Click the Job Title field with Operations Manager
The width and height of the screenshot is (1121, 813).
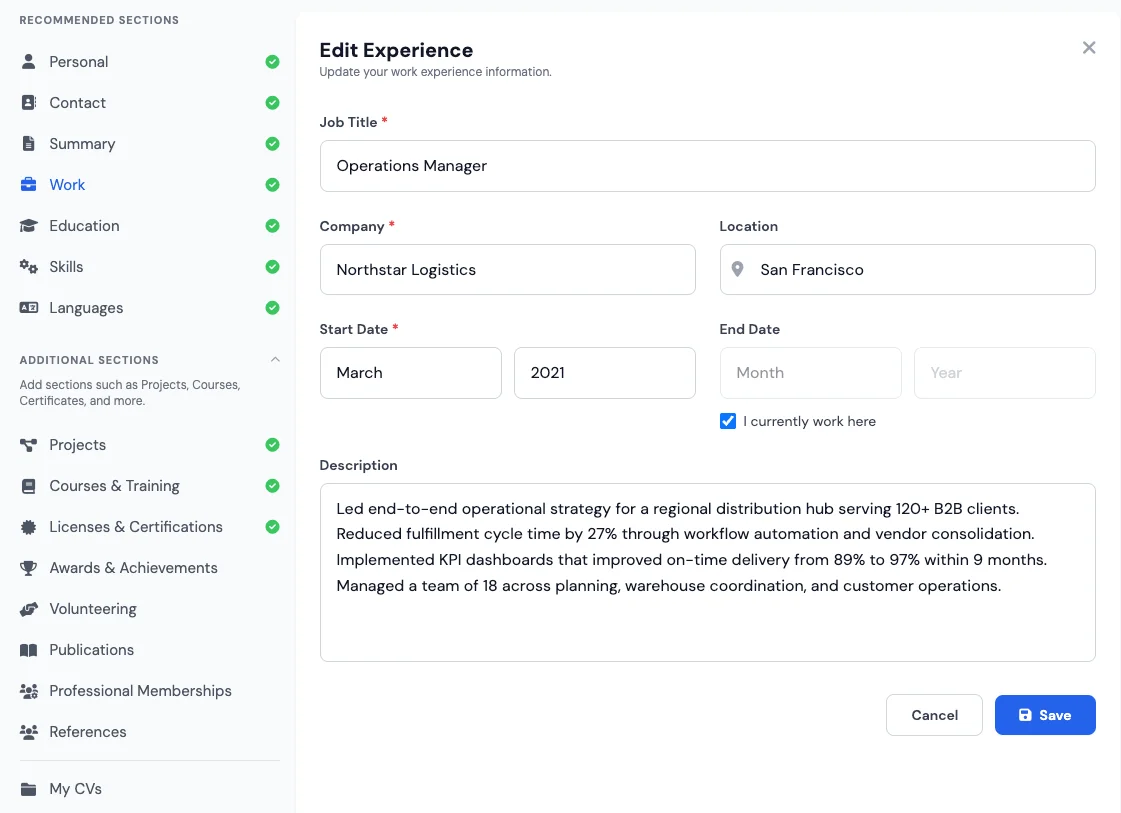pyautogui.click(x=707, y=166)
